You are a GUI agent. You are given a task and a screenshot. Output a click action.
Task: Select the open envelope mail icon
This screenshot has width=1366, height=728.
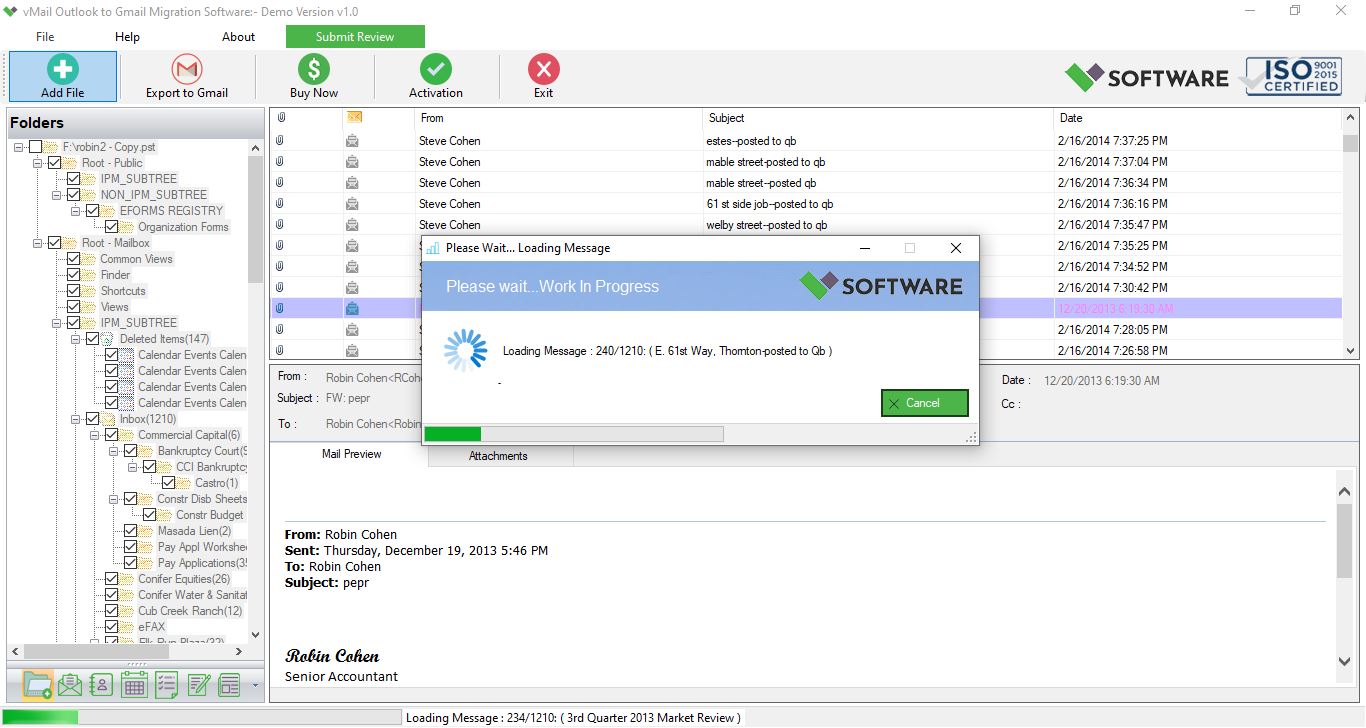70,685
